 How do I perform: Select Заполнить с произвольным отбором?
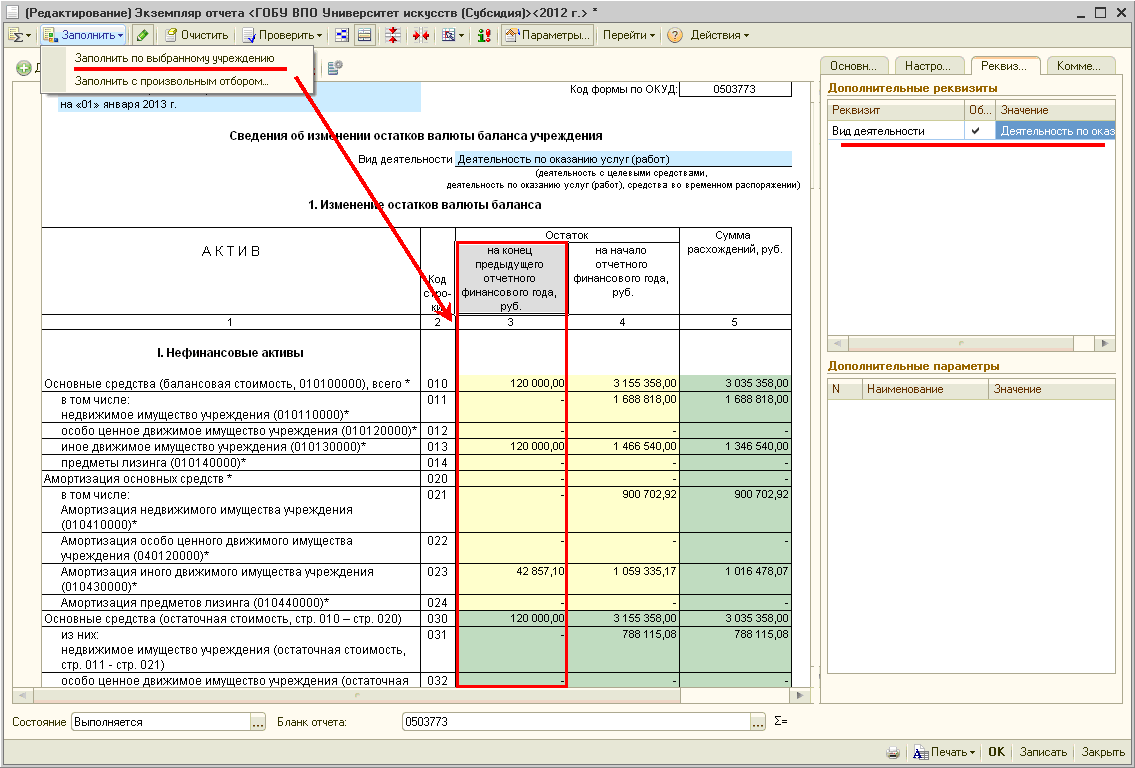[x=172, y=81]
